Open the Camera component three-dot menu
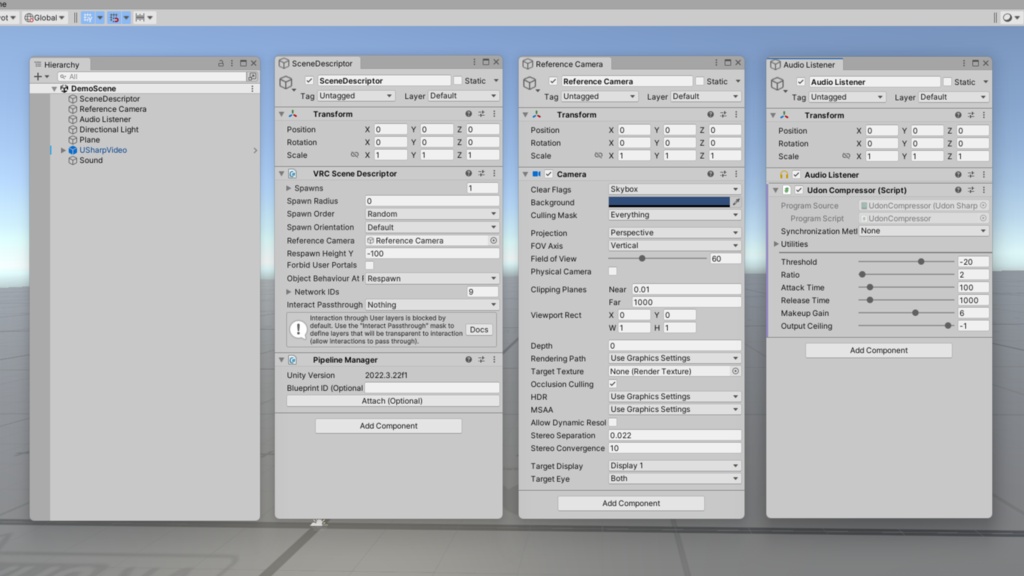This screenshot has height=576, width=1024. coord(736,174)
